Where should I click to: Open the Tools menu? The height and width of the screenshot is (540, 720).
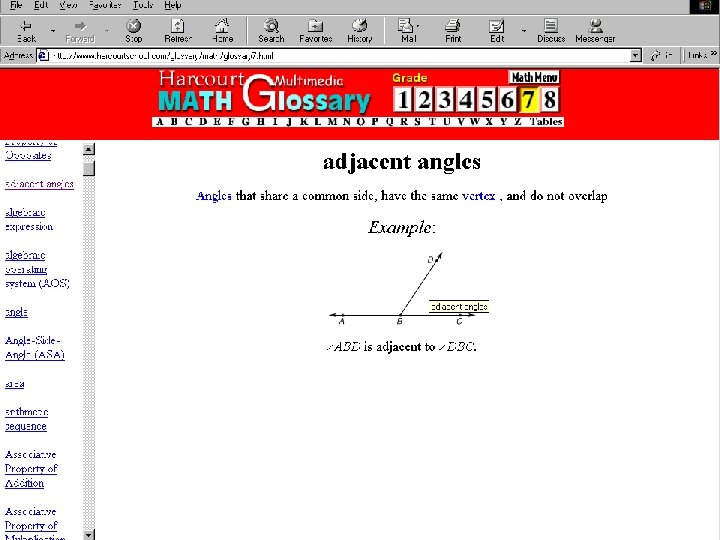pos(143,5)
